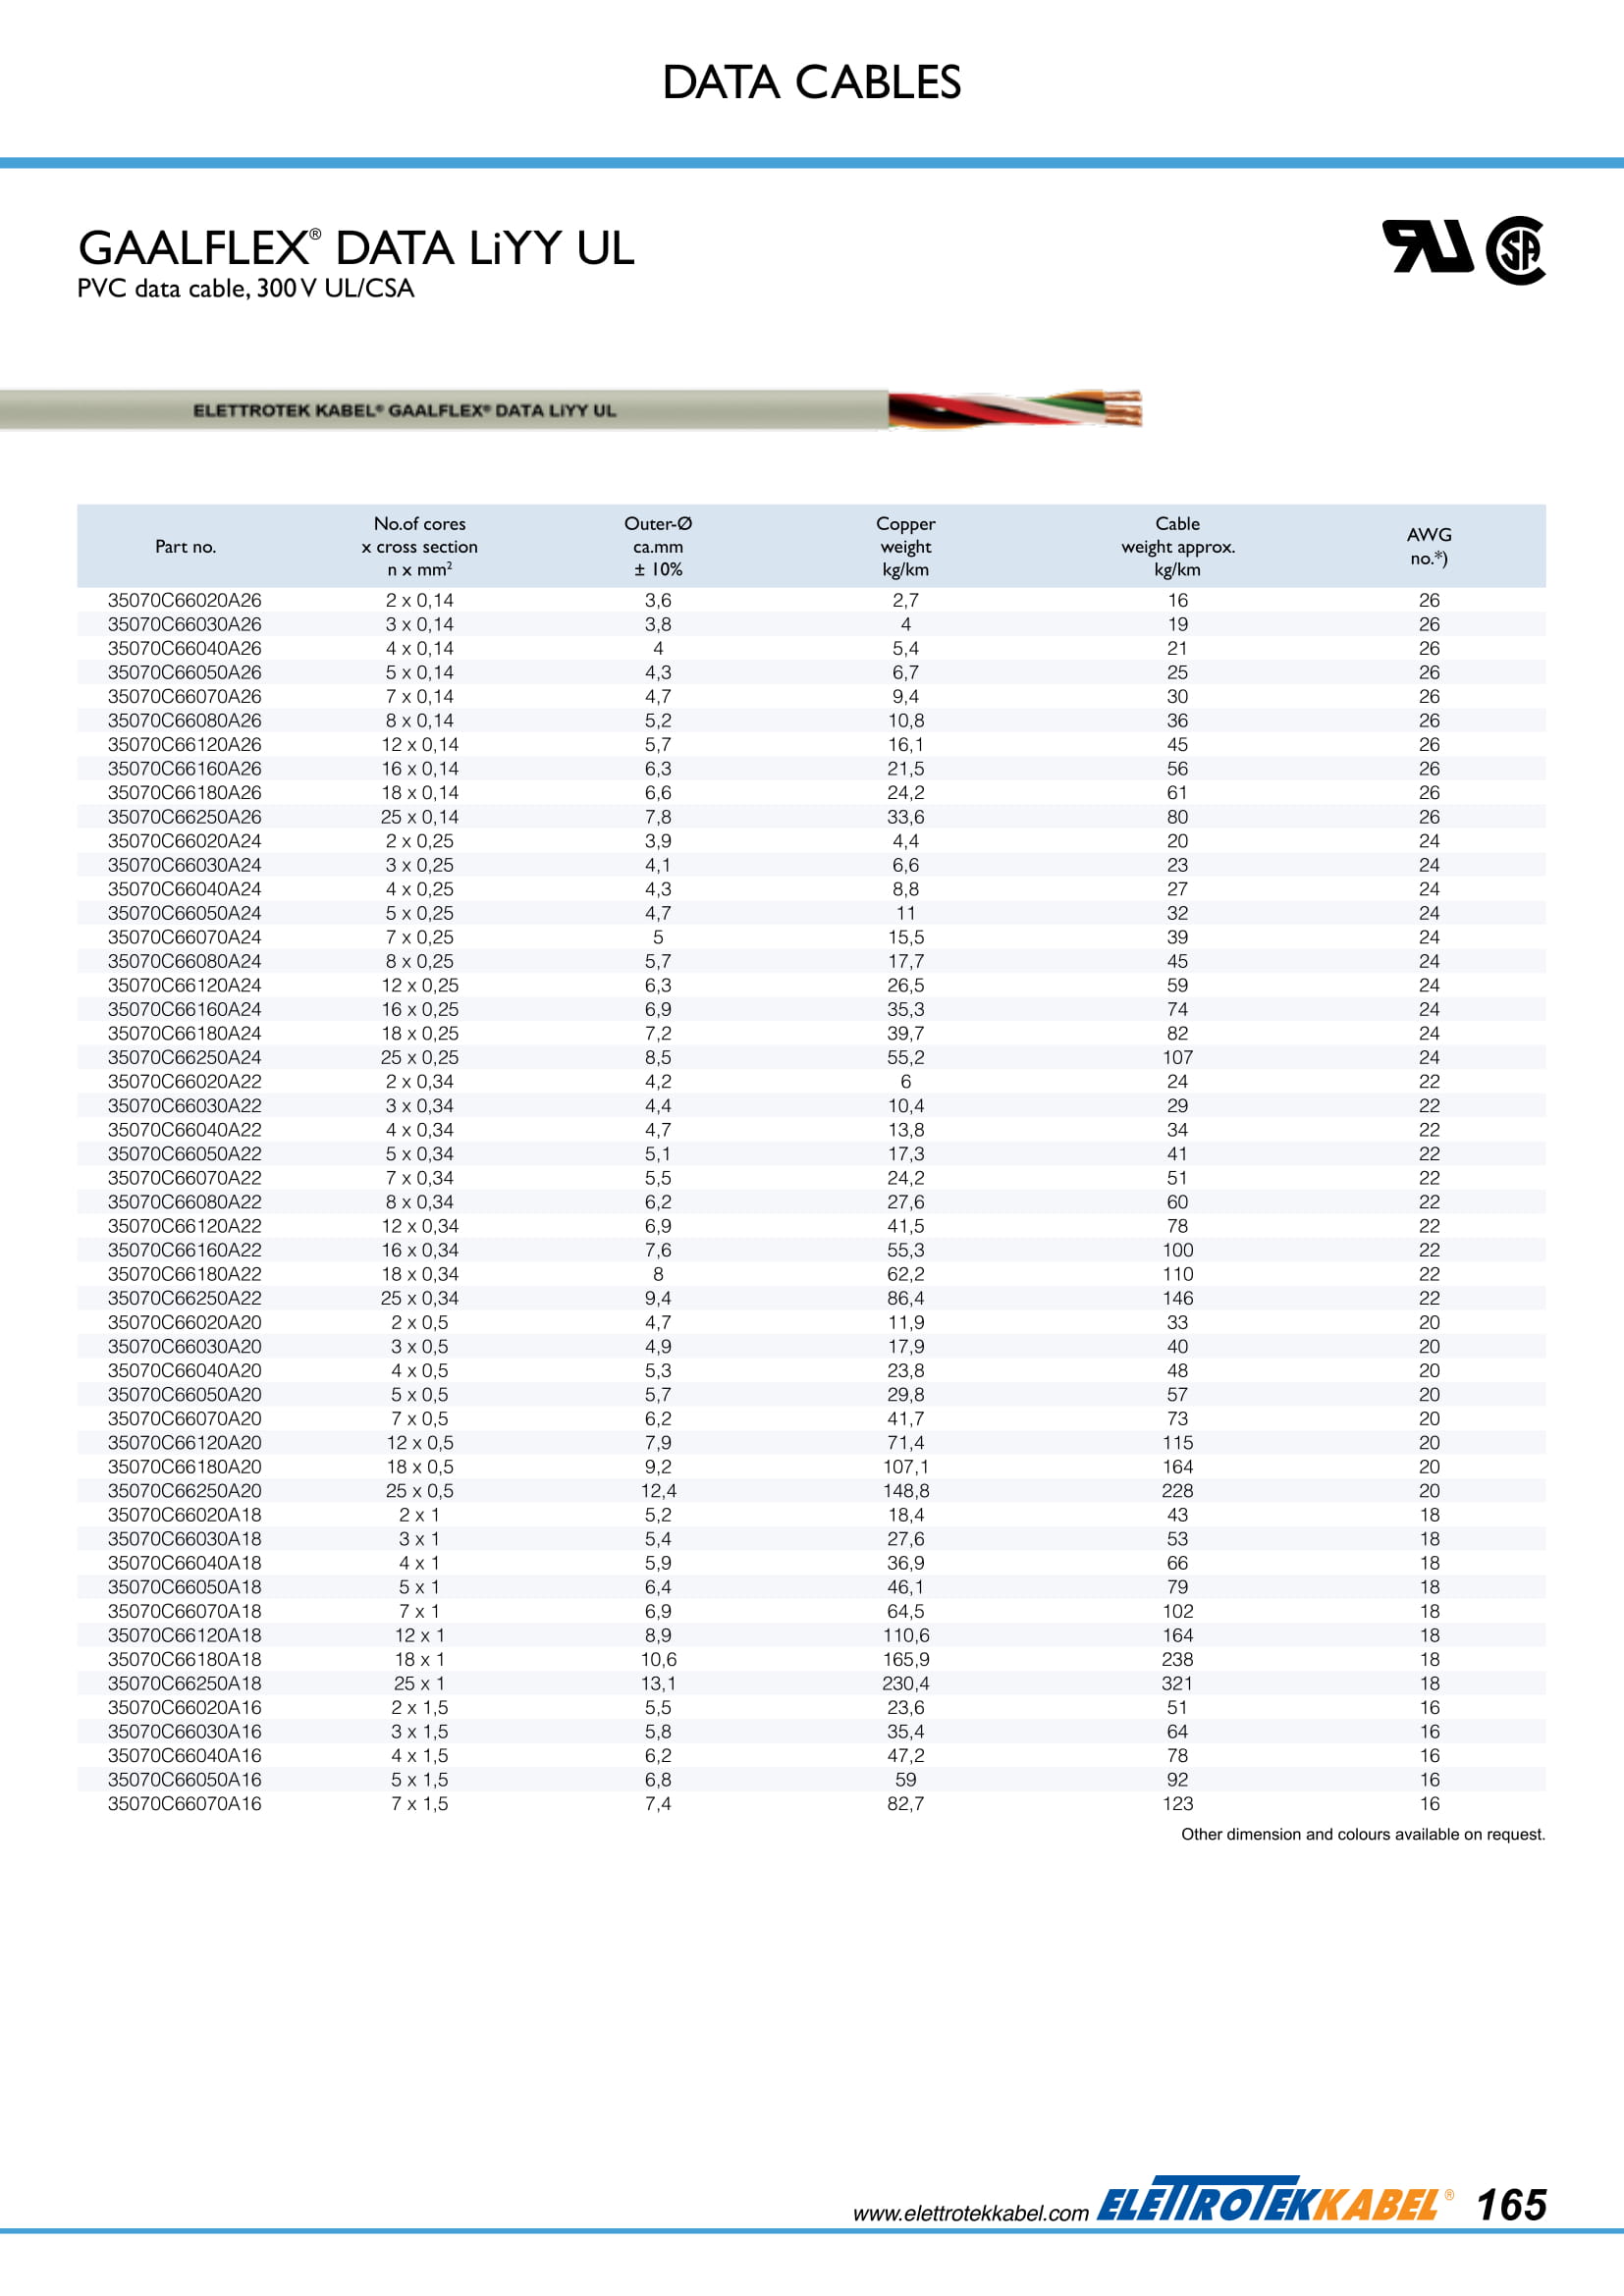Click the Outer-Ø column header

658,546
